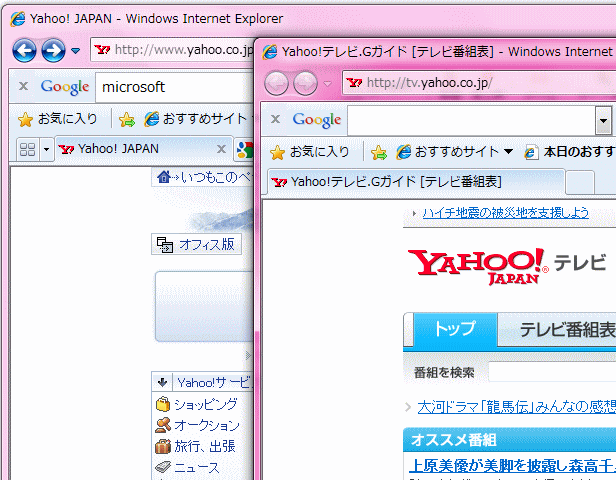Open おすすめサイト dropdown in Yahoo!テレビ window
Screen dimensions: 616x480
tap(455, 152)
